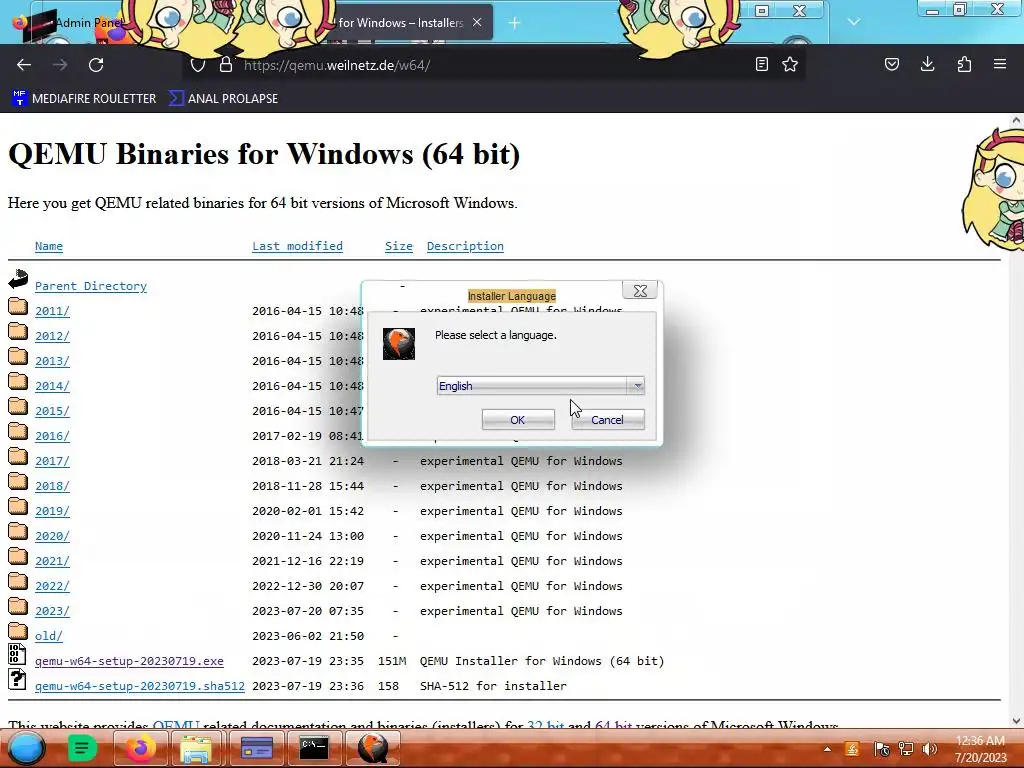
Task: Open the 2015/ folder link
Action: [52, 411]
